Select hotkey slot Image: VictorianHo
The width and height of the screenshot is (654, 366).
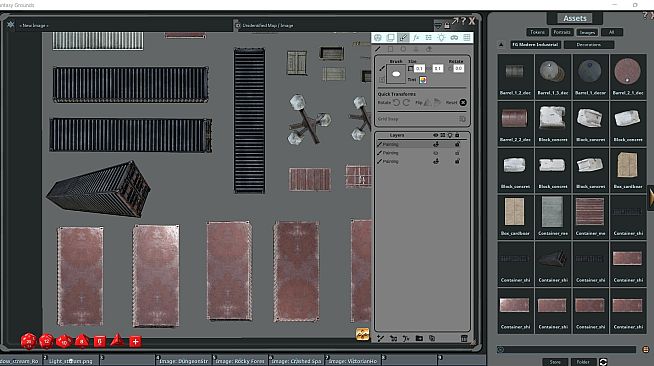[352, 361]
